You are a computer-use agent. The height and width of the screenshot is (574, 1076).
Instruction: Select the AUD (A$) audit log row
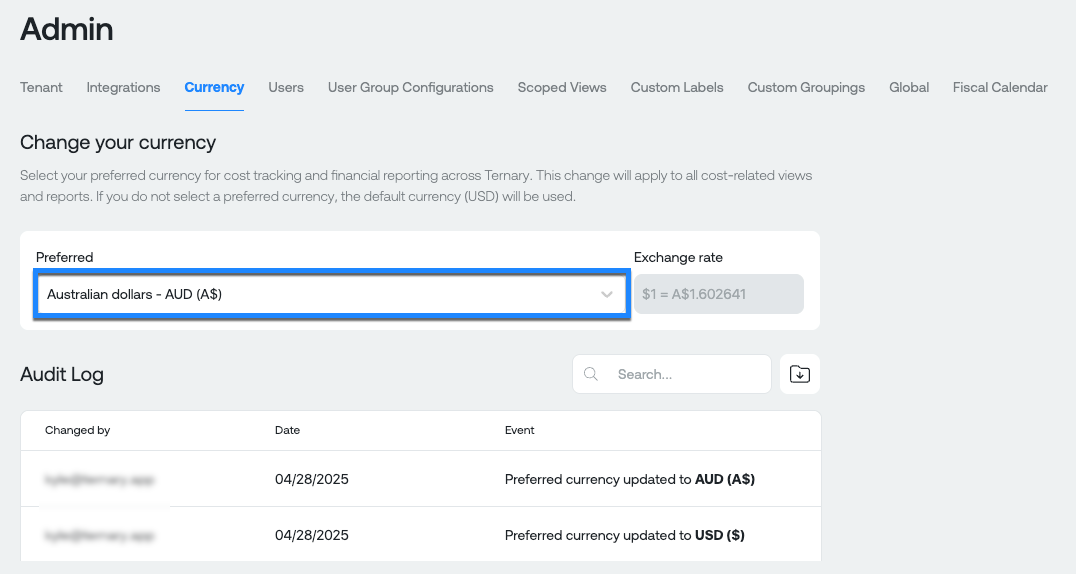pyautogui.click(x=421, y=479)
